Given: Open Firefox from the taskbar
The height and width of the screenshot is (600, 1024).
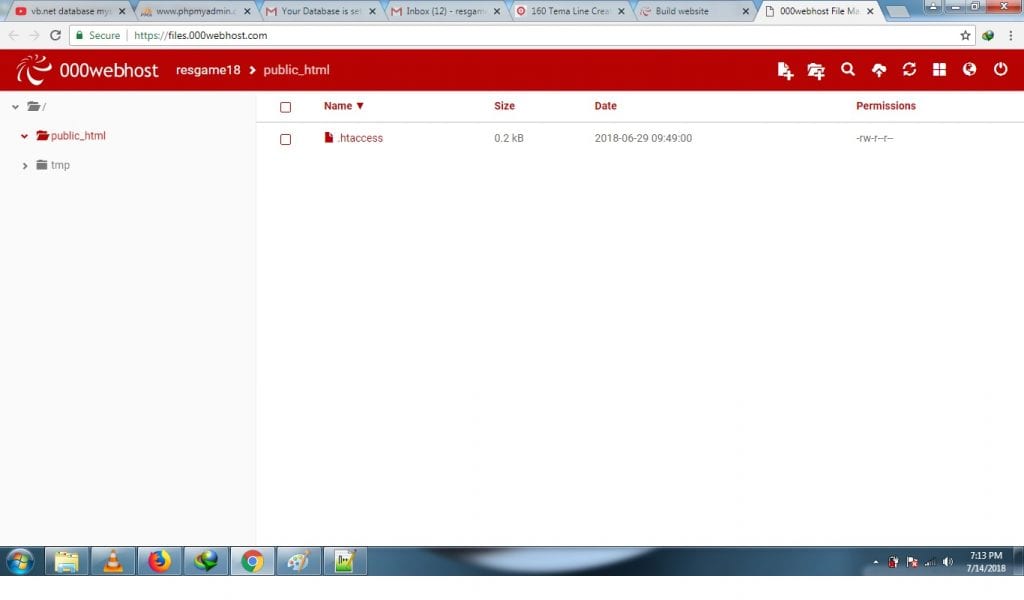Looking at the screenshot, I should (159, 561).
